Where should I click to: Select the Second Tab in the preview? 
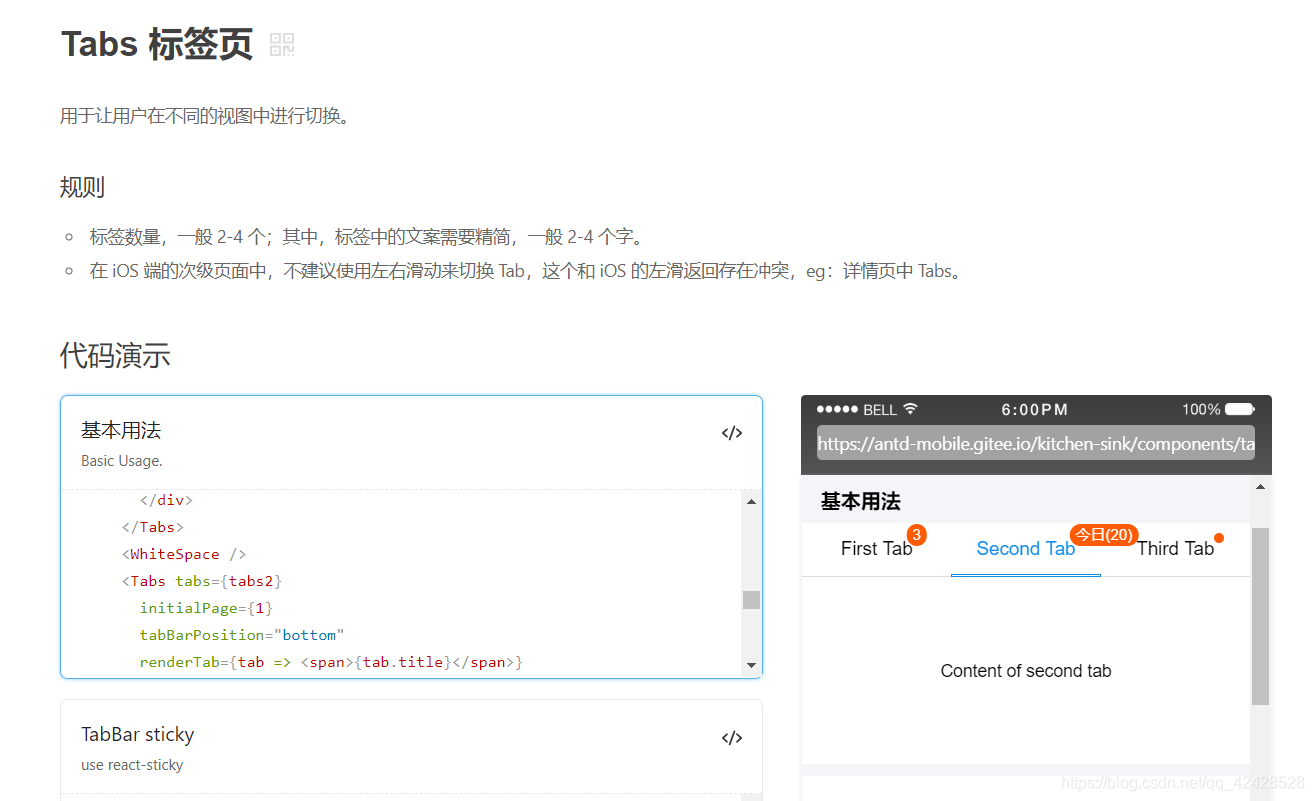tap(1025, 549)
